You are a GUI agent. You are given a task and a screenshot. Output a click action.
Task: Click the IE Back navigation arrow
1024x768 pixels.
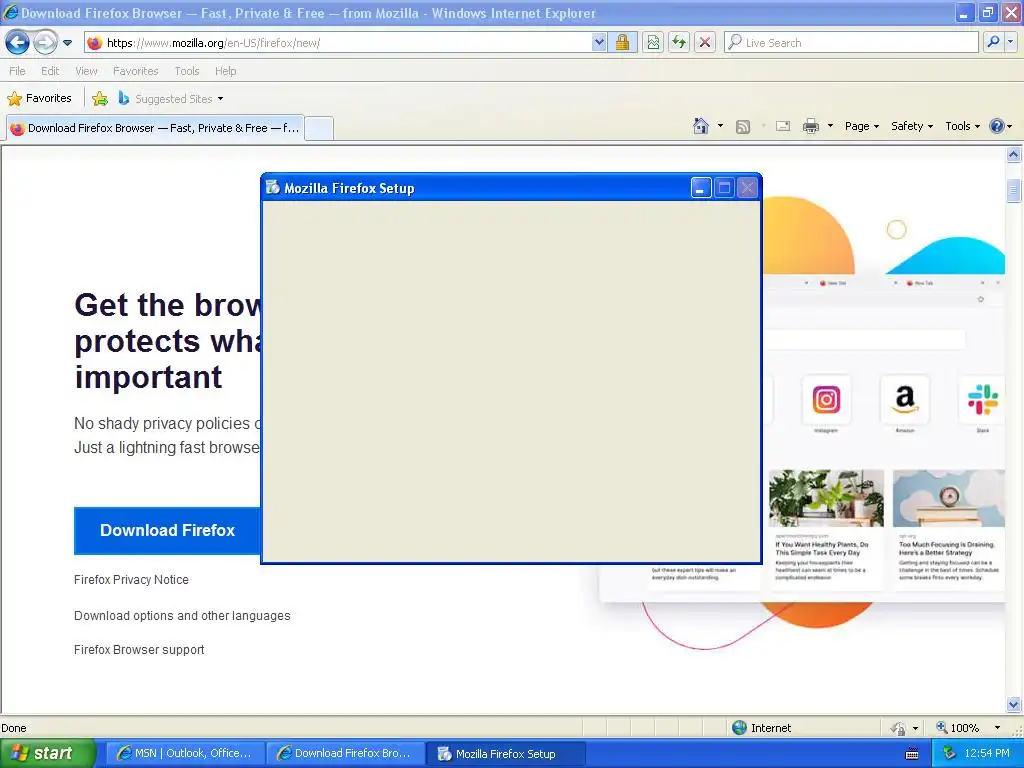(18, 43)
